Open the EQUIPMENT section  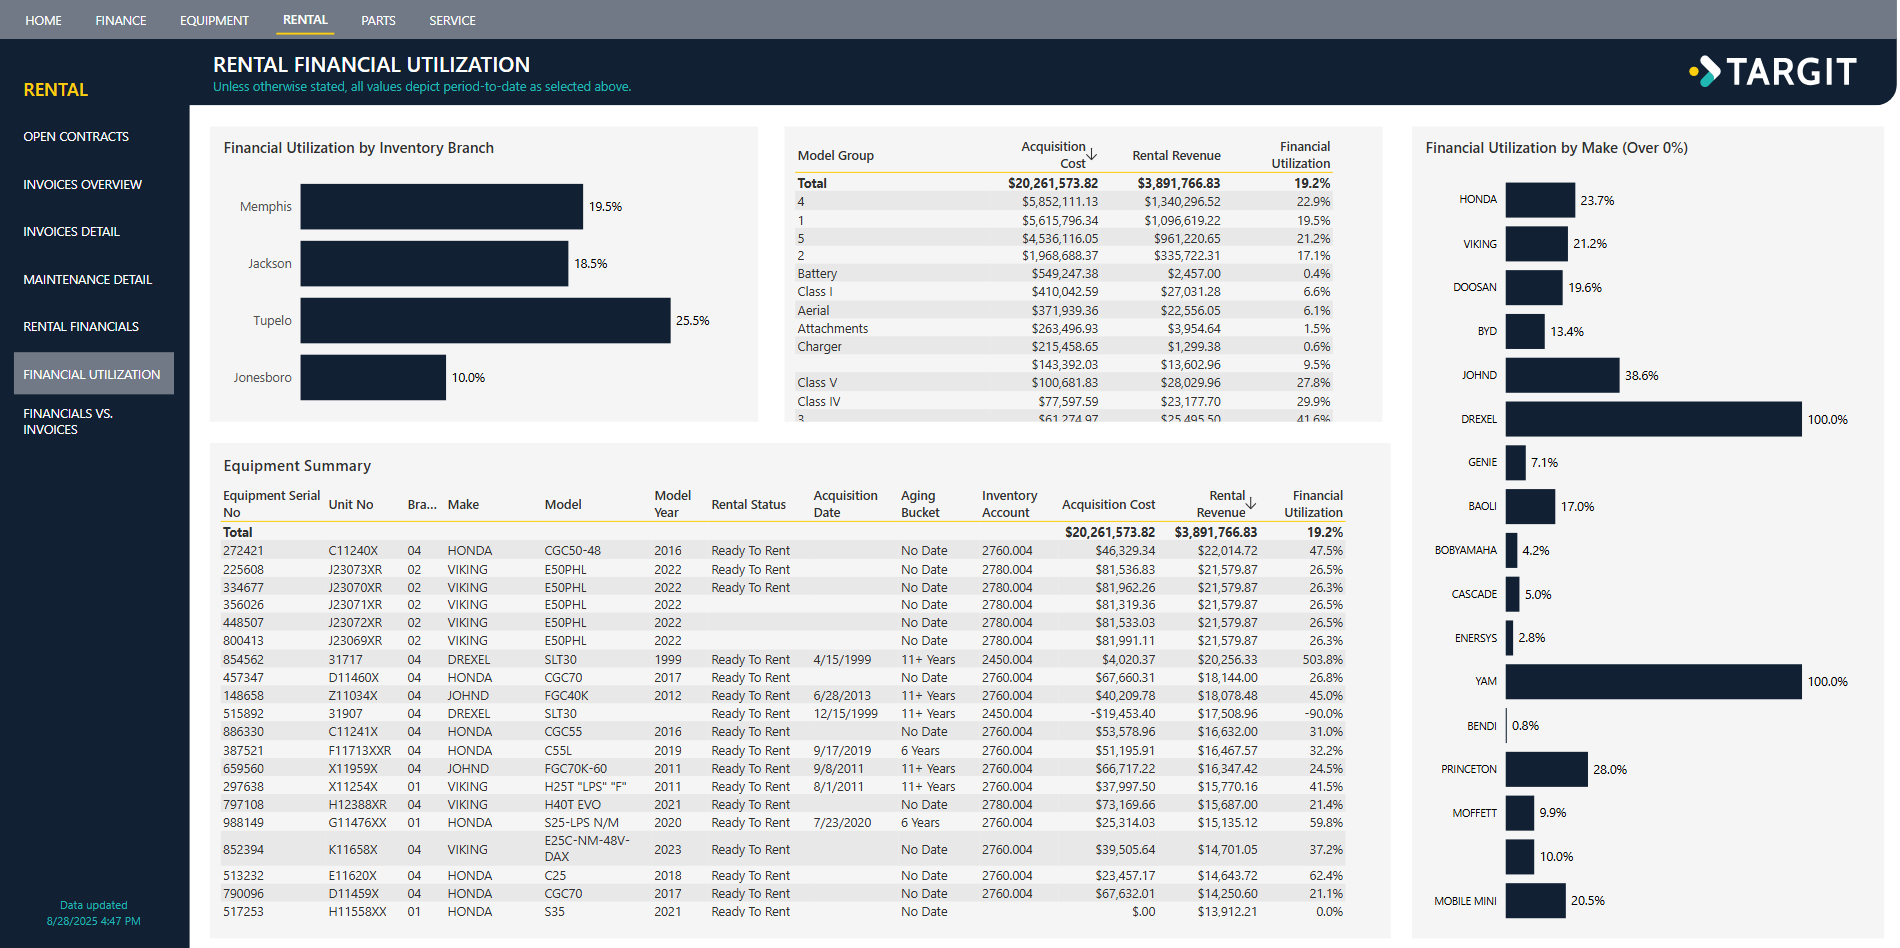point(214,19)
